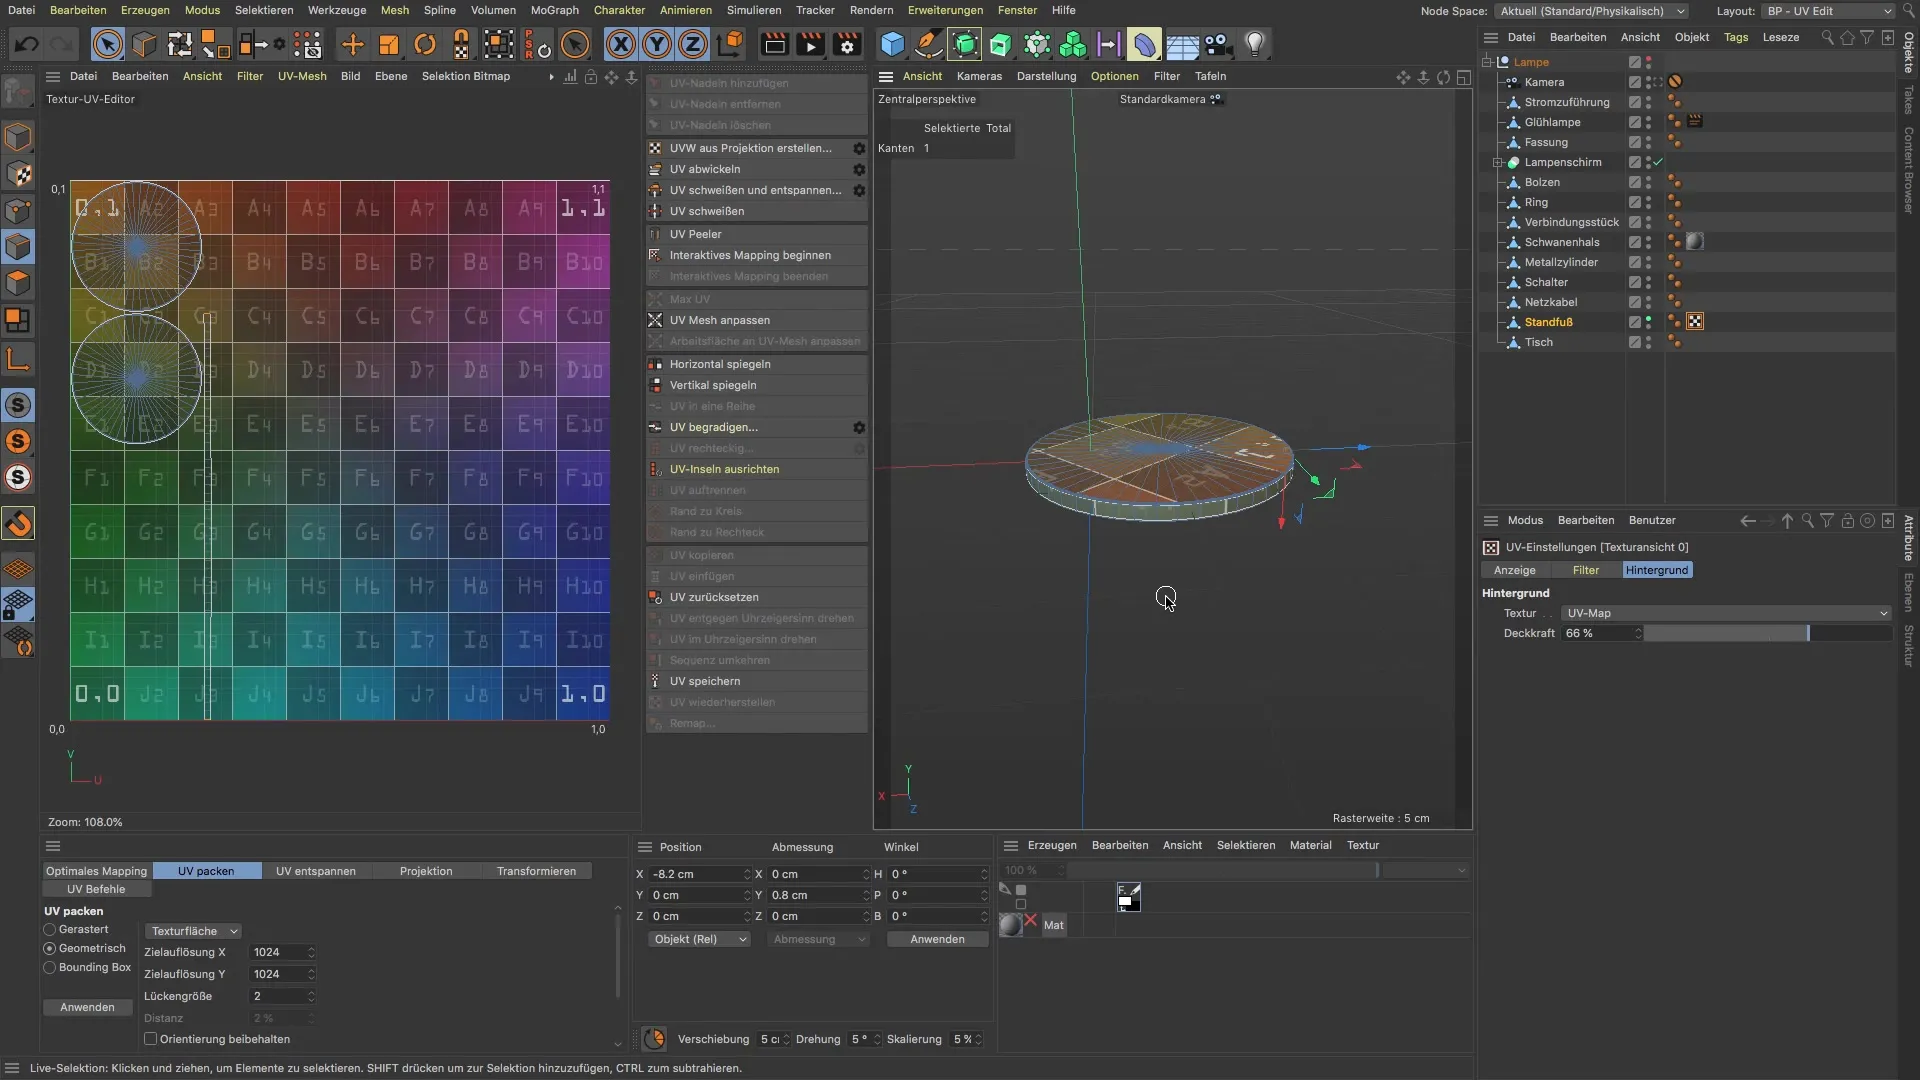Select the Live Selection arrow tool
1920x1080 pixels.
[x=108, y=45]
